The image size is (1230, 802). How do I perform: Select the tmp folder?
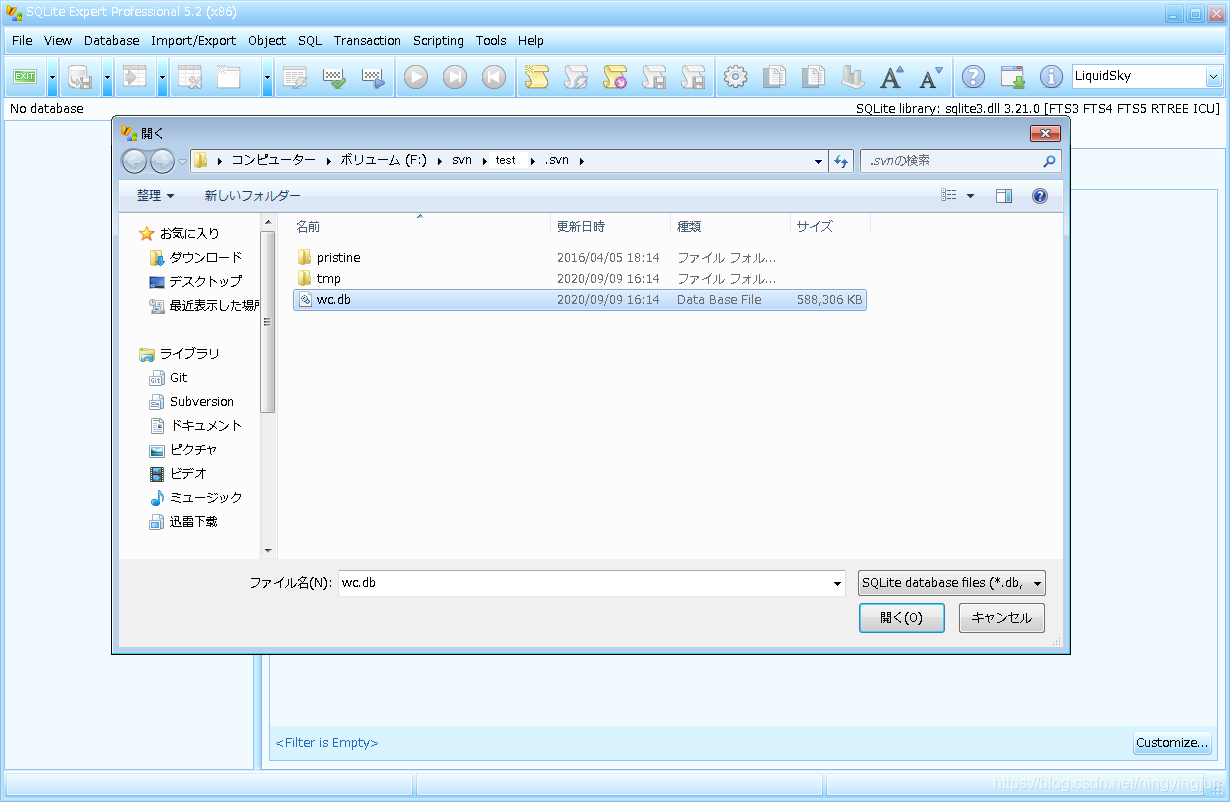point(580,279)
